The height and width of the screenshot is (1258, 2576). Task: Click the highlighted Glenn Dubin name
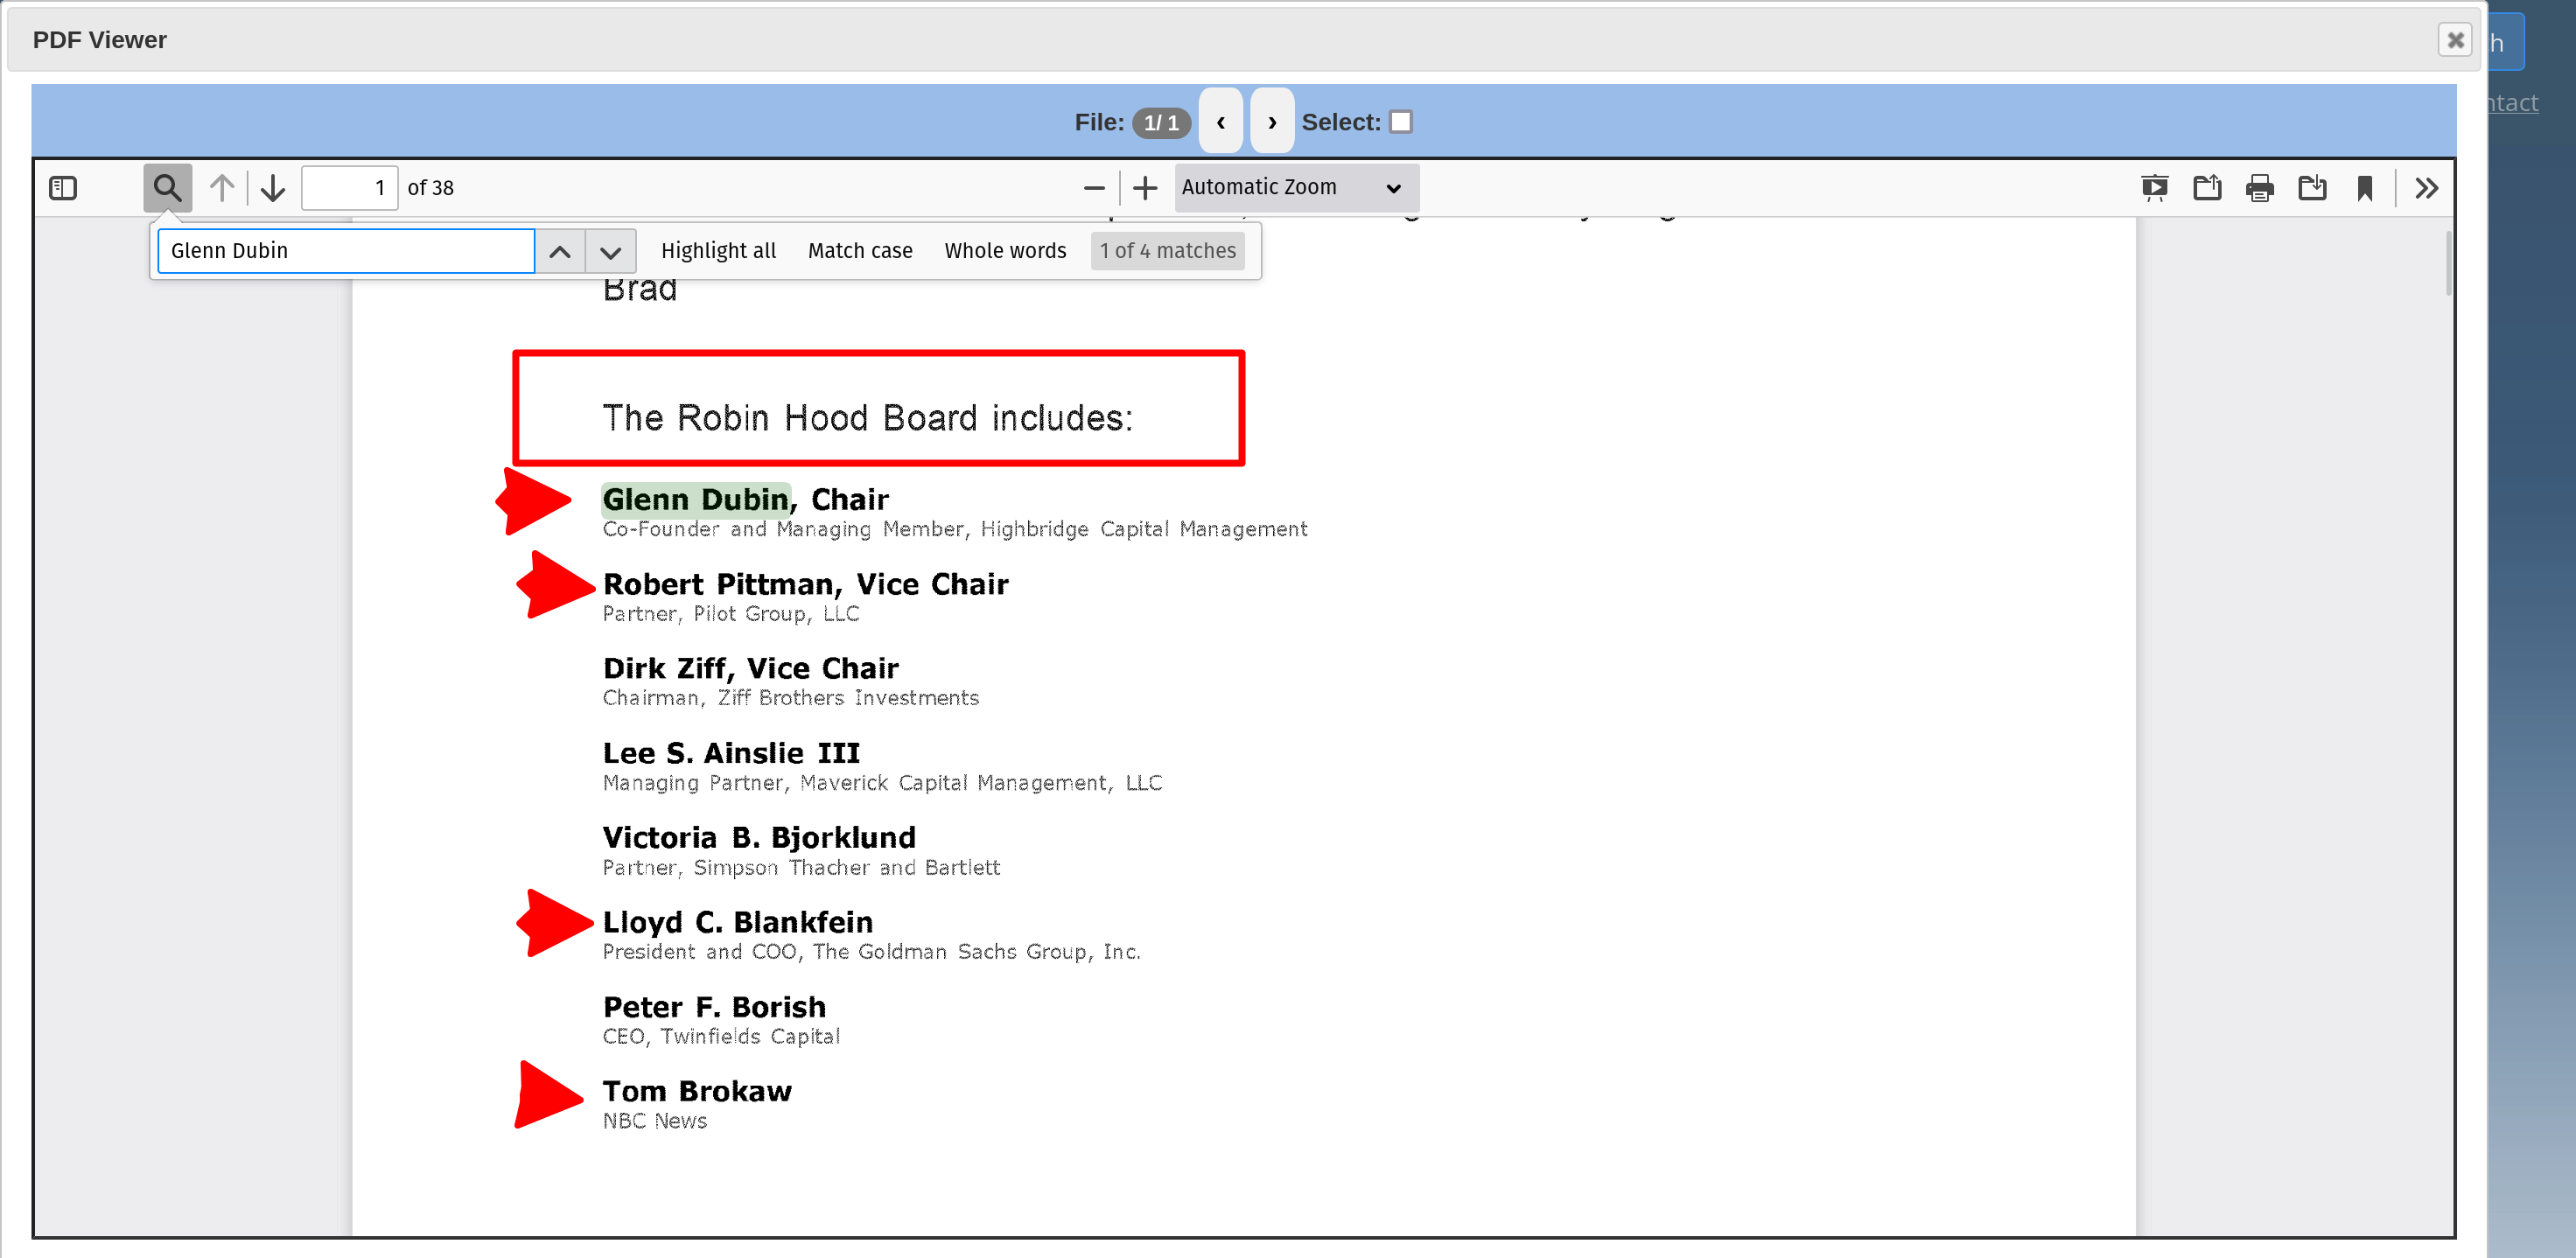(x=695, y=499)
